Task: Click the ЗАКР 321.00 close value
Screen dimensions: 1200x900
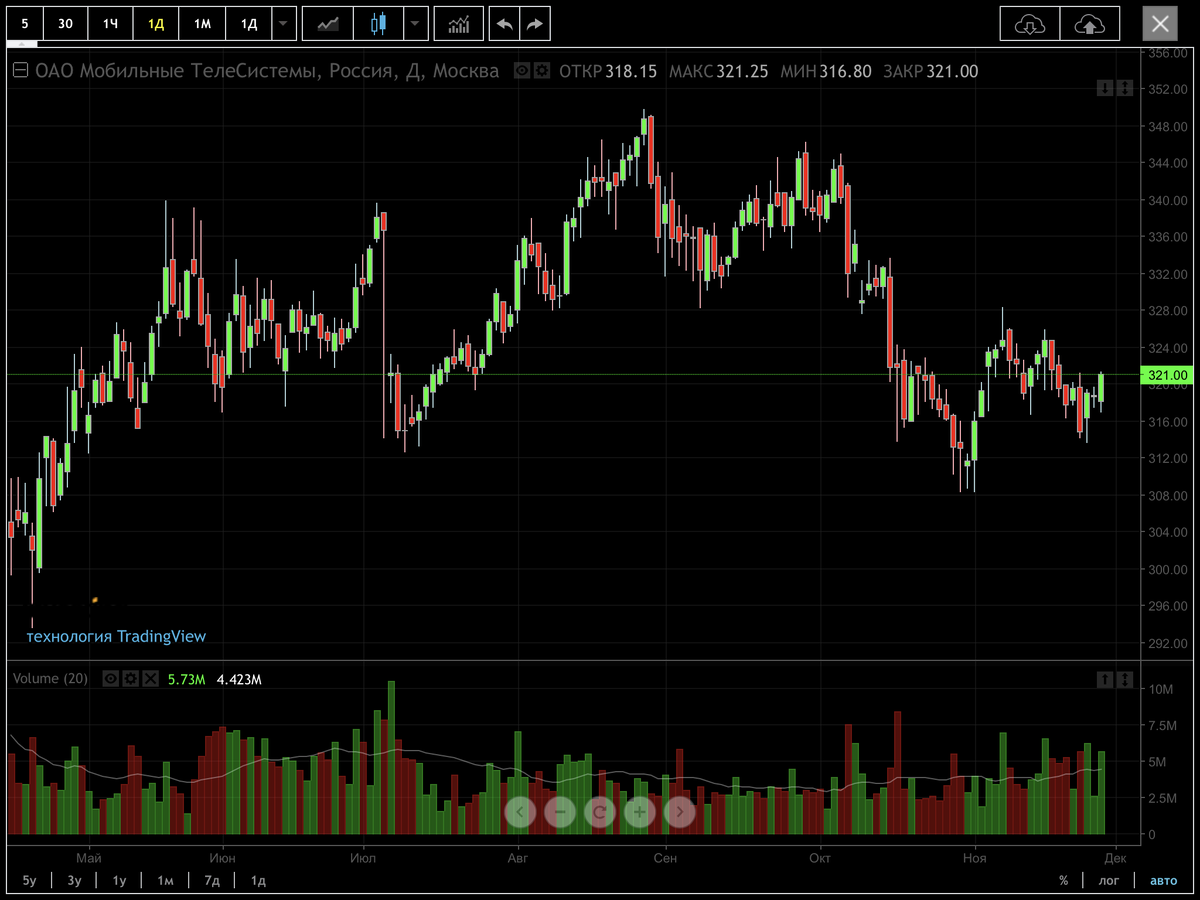Action: (x=929, y=71)
